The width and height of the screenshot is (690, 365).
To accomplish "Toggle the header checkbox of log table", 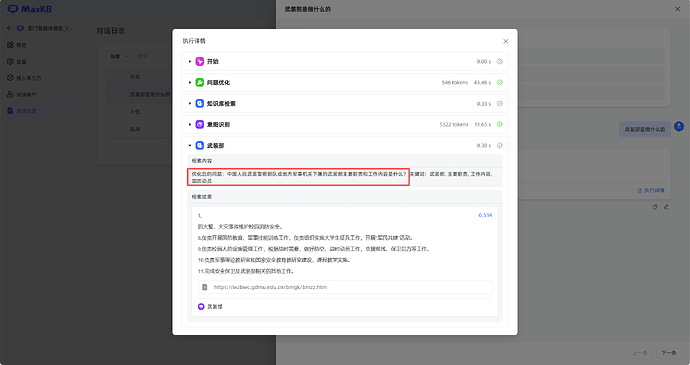I will tap(113, 77).
